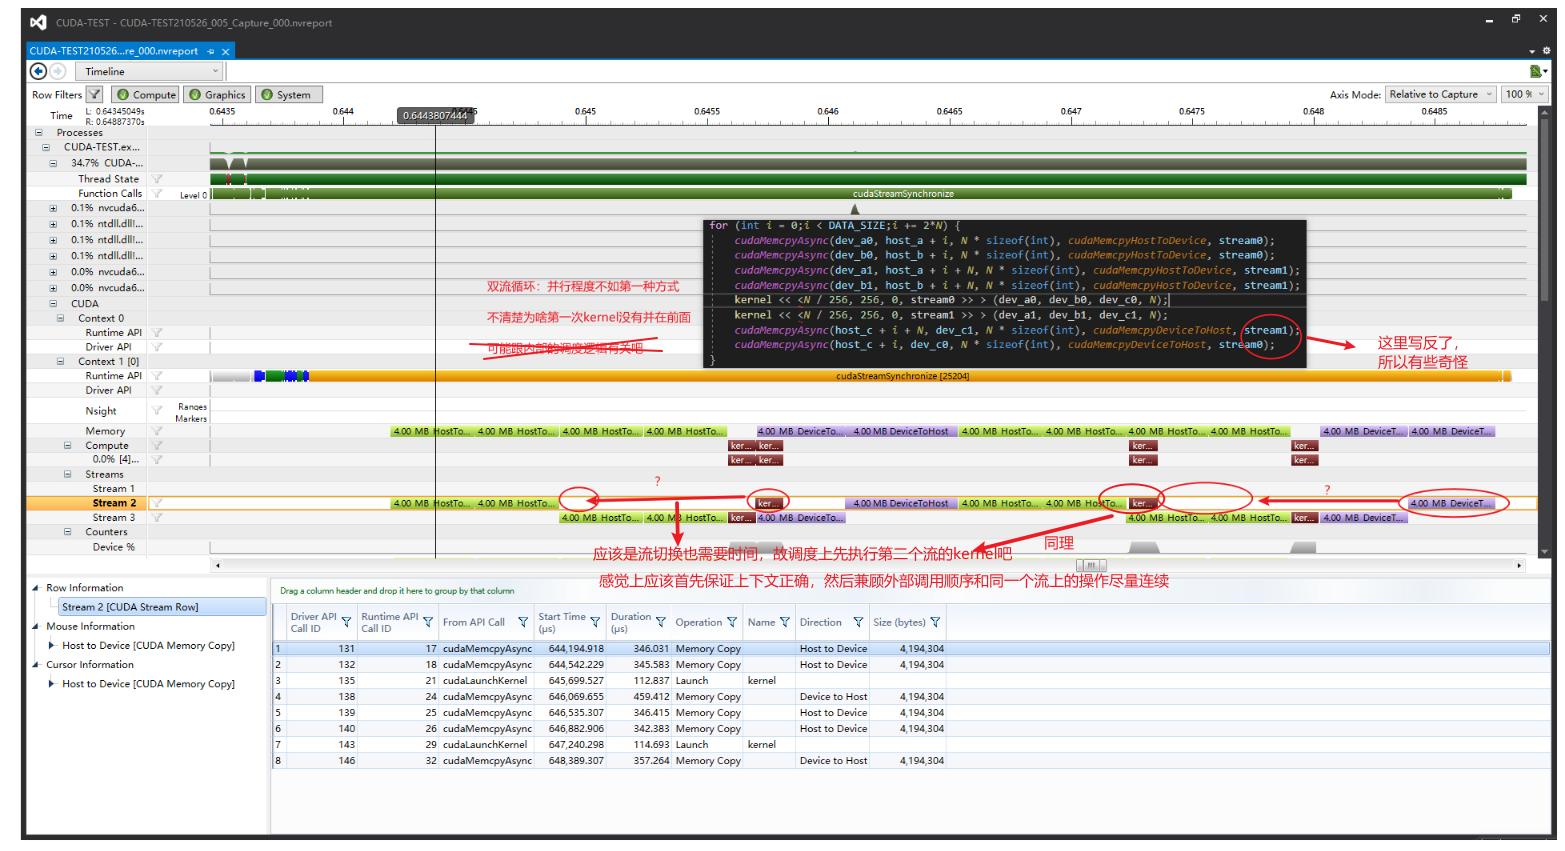Filter the Start Time column
1565x851 pixels.
pyautogui.click(x=595, y=622)
